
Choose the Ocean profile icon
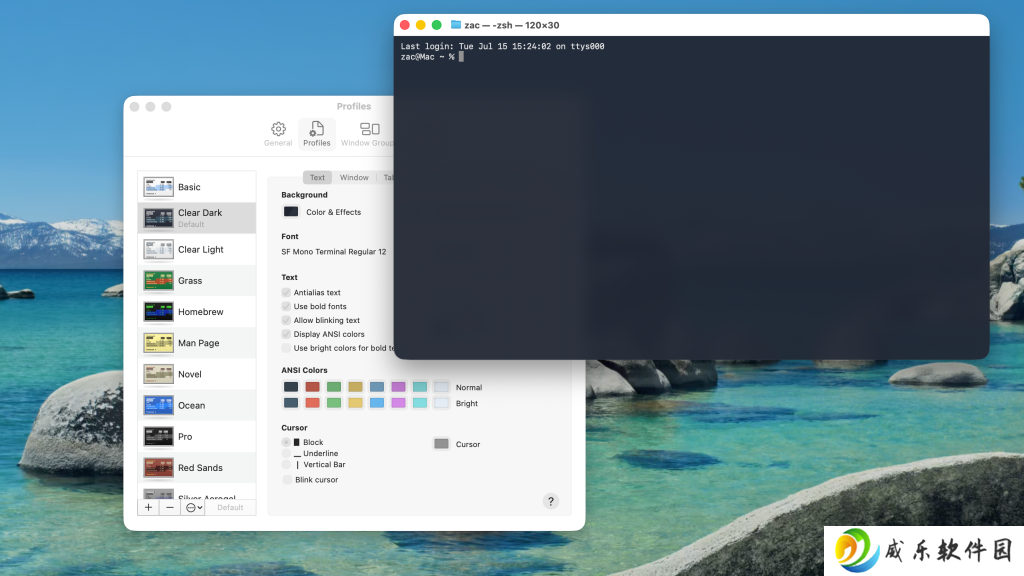coord(158,405)
